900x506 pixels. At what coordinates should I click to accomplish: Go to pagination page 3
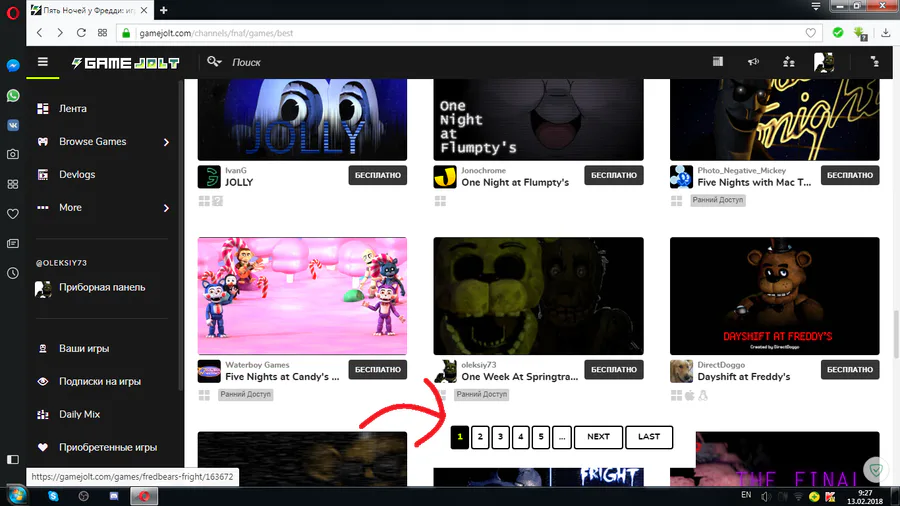coord(501,437)
